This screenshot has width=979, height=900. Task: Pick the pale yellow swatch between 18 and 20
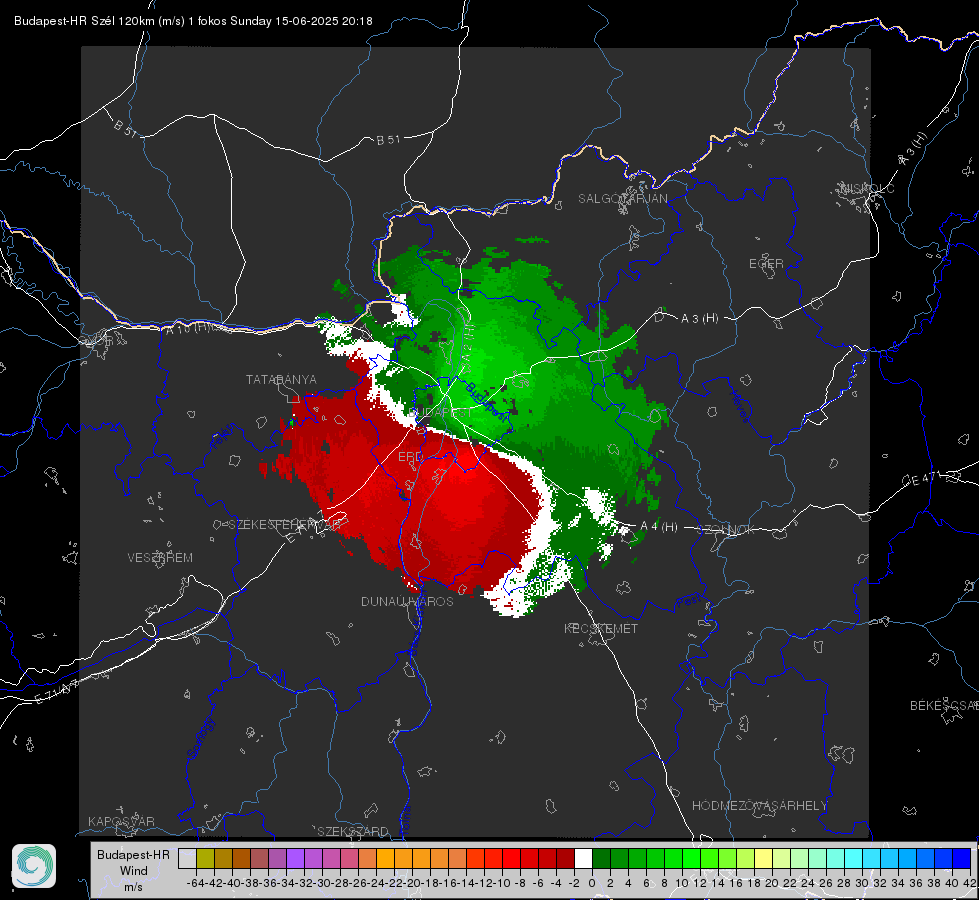coord(763,858)
